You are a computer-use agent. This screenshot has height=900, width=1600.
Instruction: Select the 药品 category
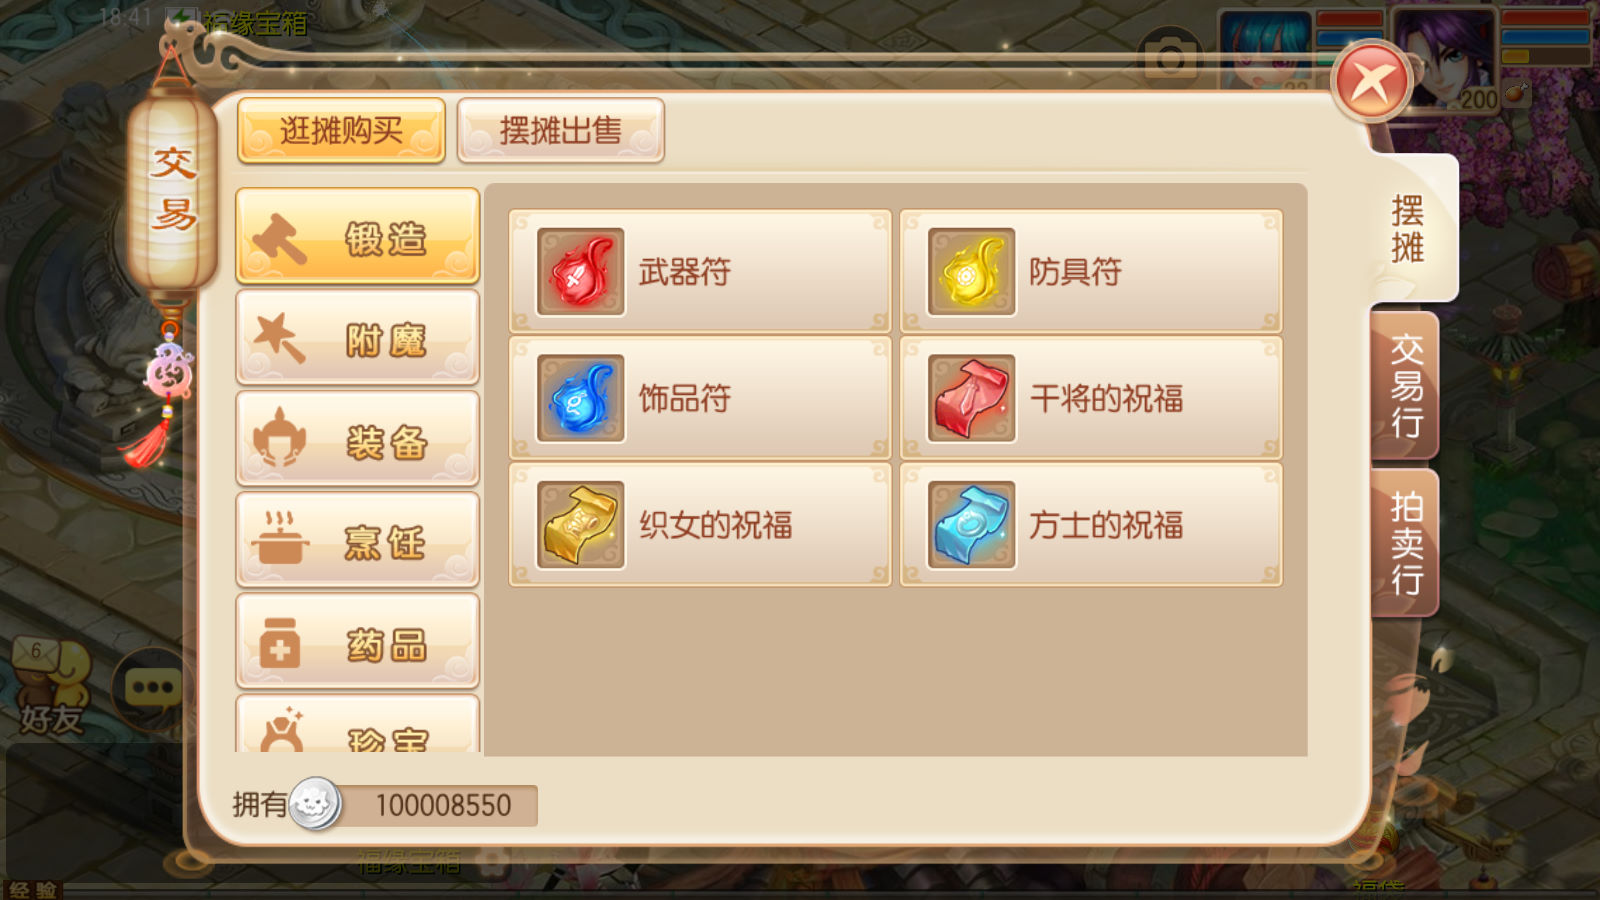(x=358, y=642)
